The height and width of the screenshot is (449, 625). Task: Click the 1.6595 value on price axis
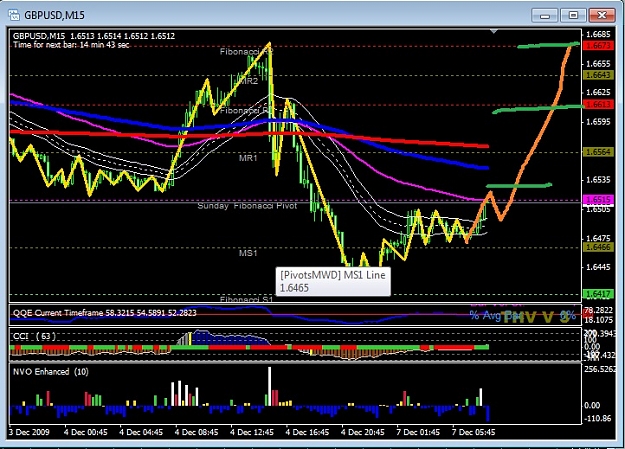click(599, 122)
